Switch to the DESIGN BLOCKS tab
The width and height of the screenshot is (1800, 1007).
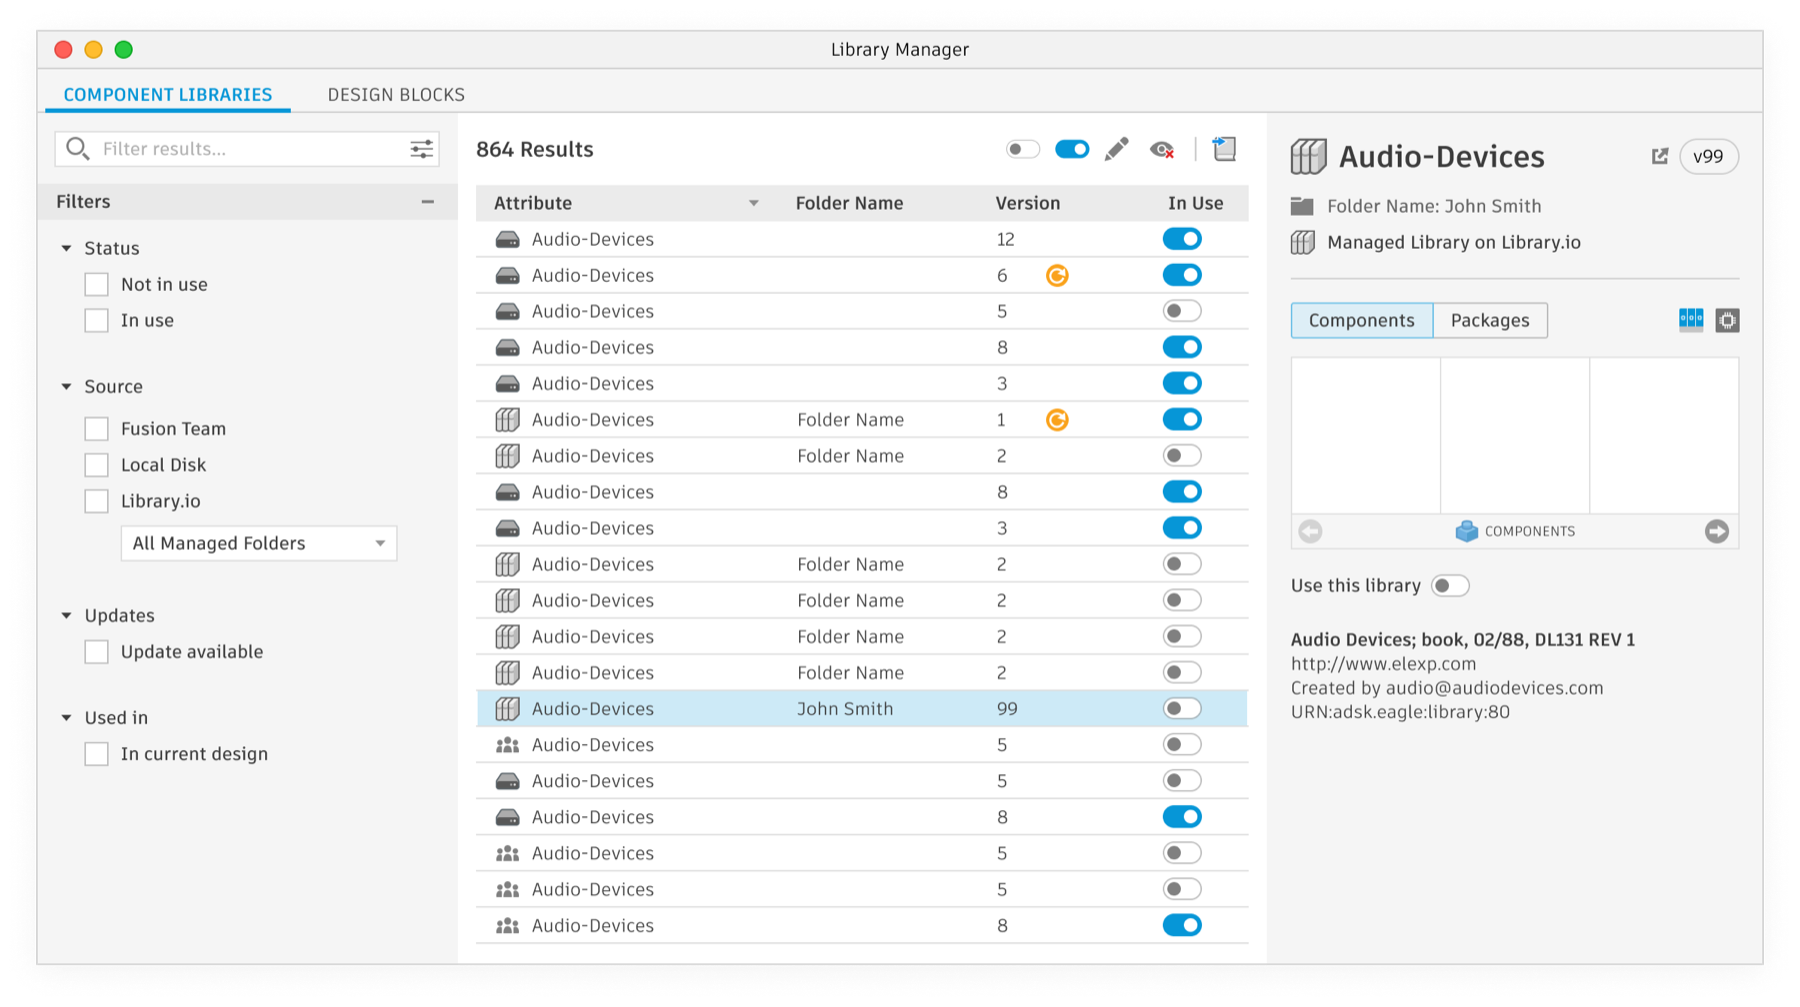coord(396,95)
